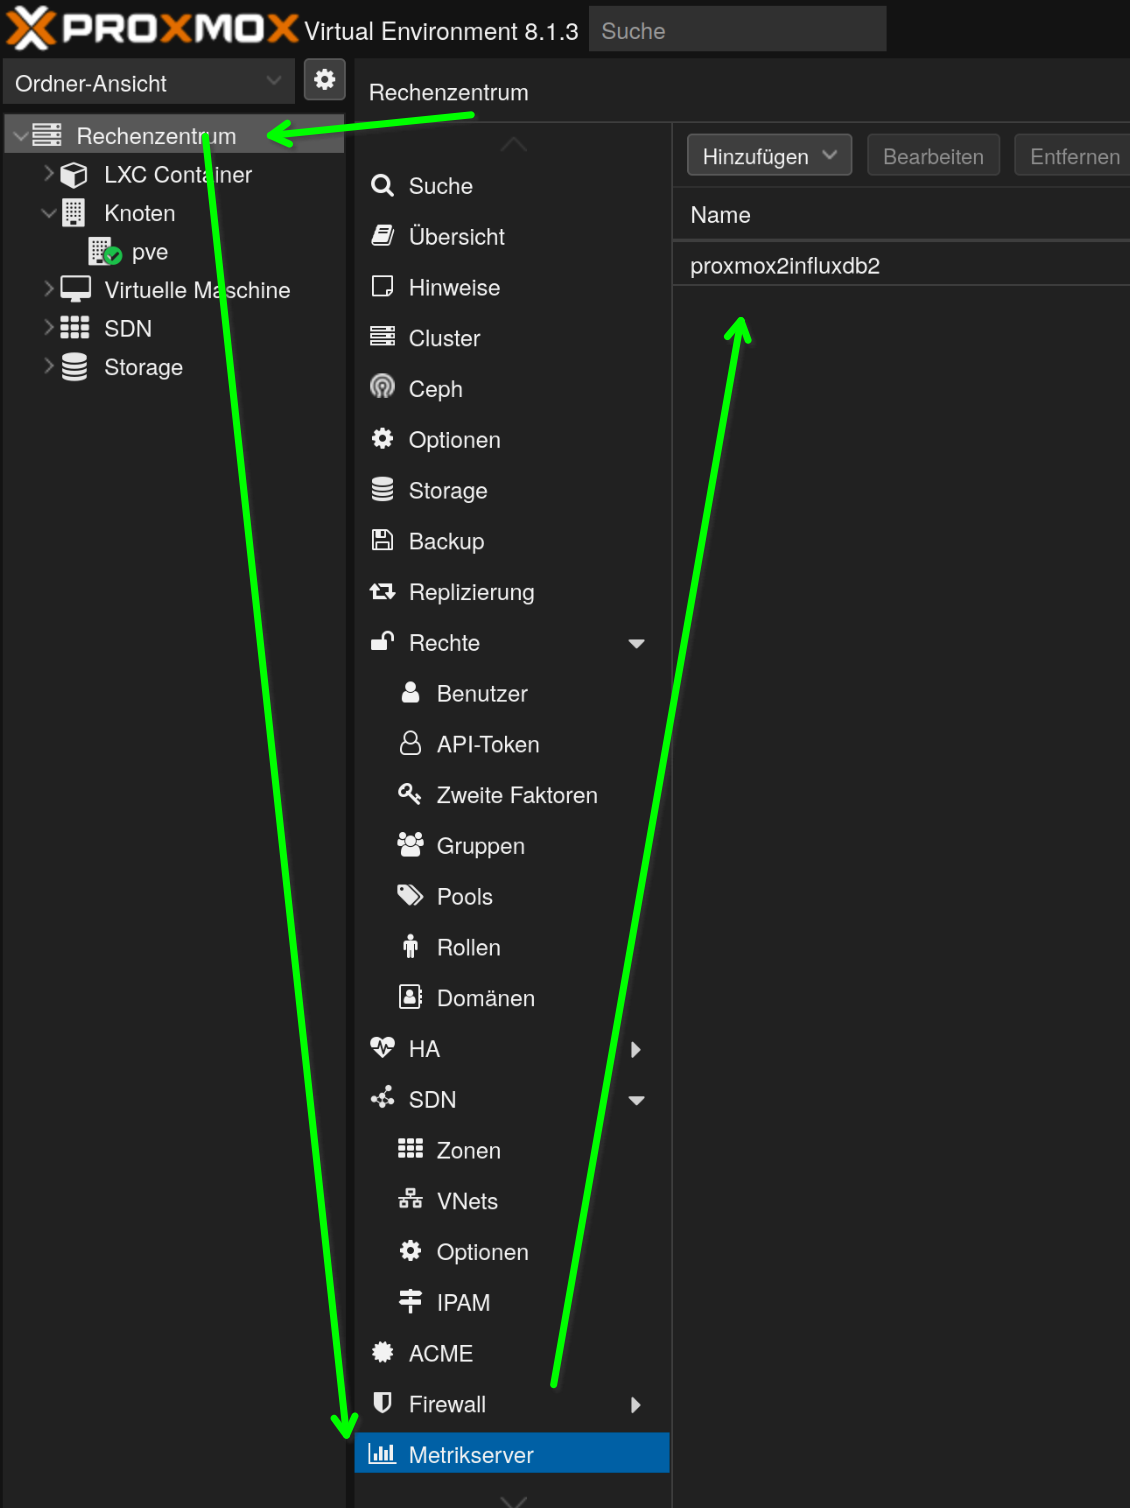
Task: Open the Ordner-Ansicht view dropdown
Action: pyautogui.click(x=149, y=83)
